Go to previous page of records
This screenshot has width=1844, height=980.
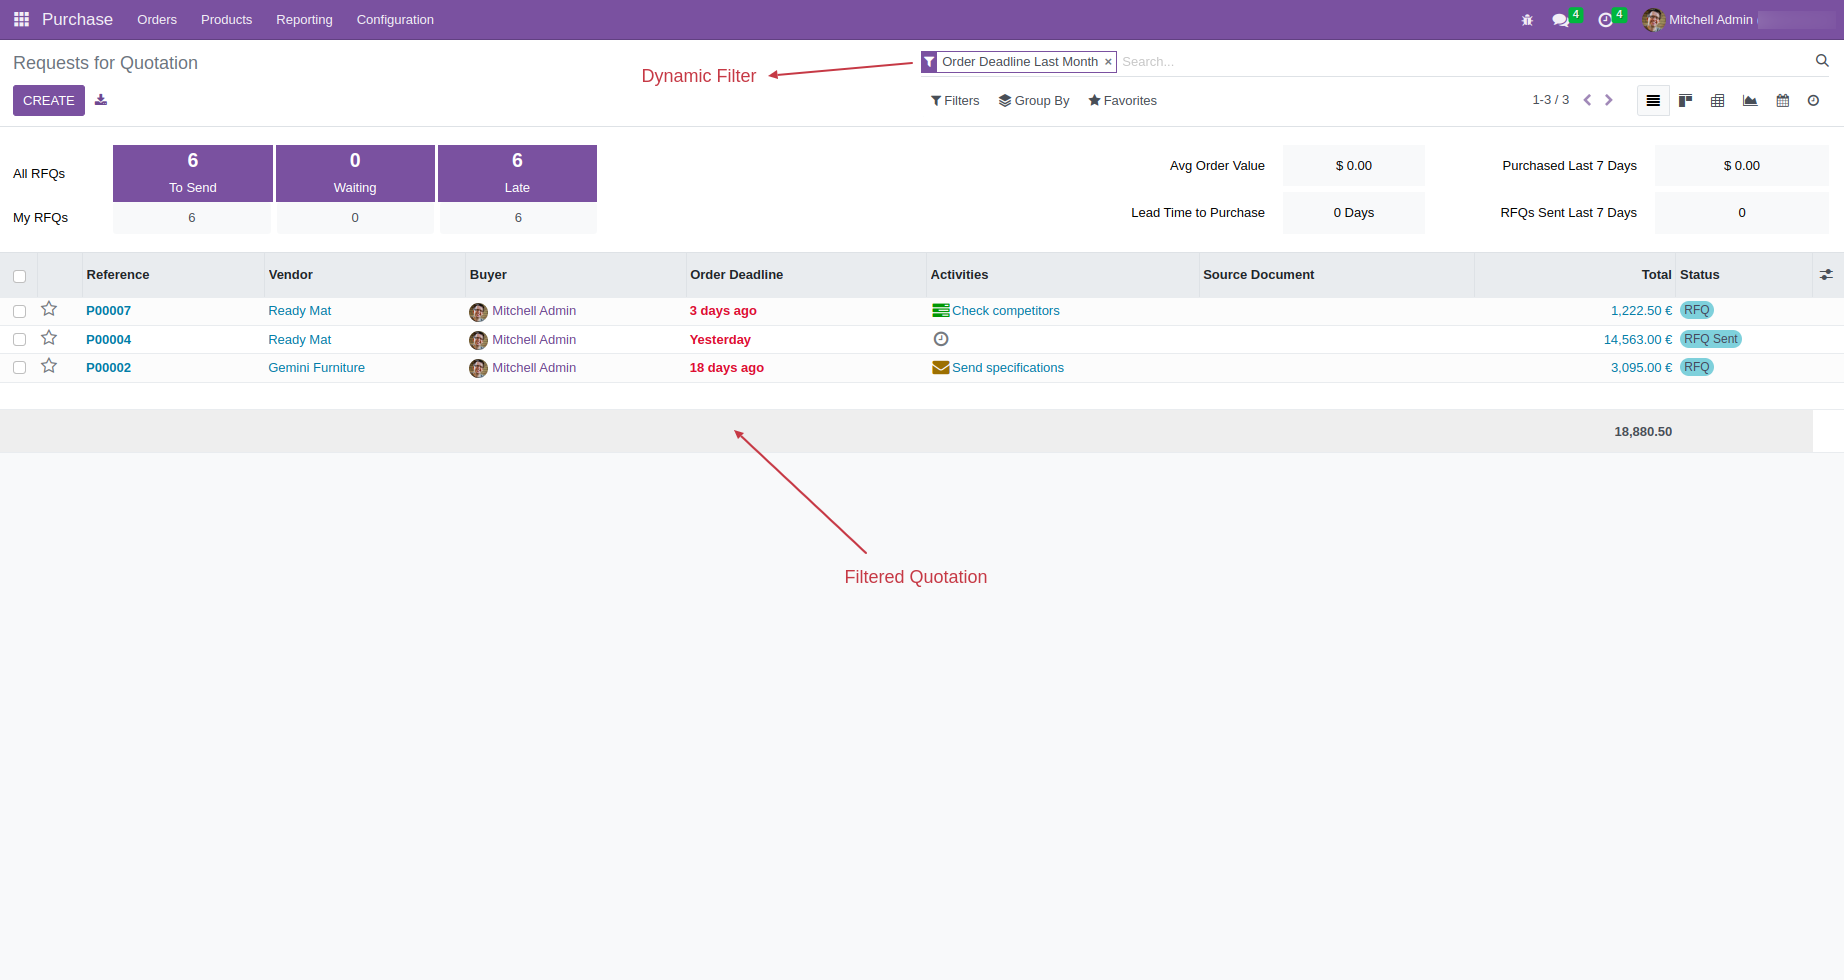click(x=1587, y=100)
